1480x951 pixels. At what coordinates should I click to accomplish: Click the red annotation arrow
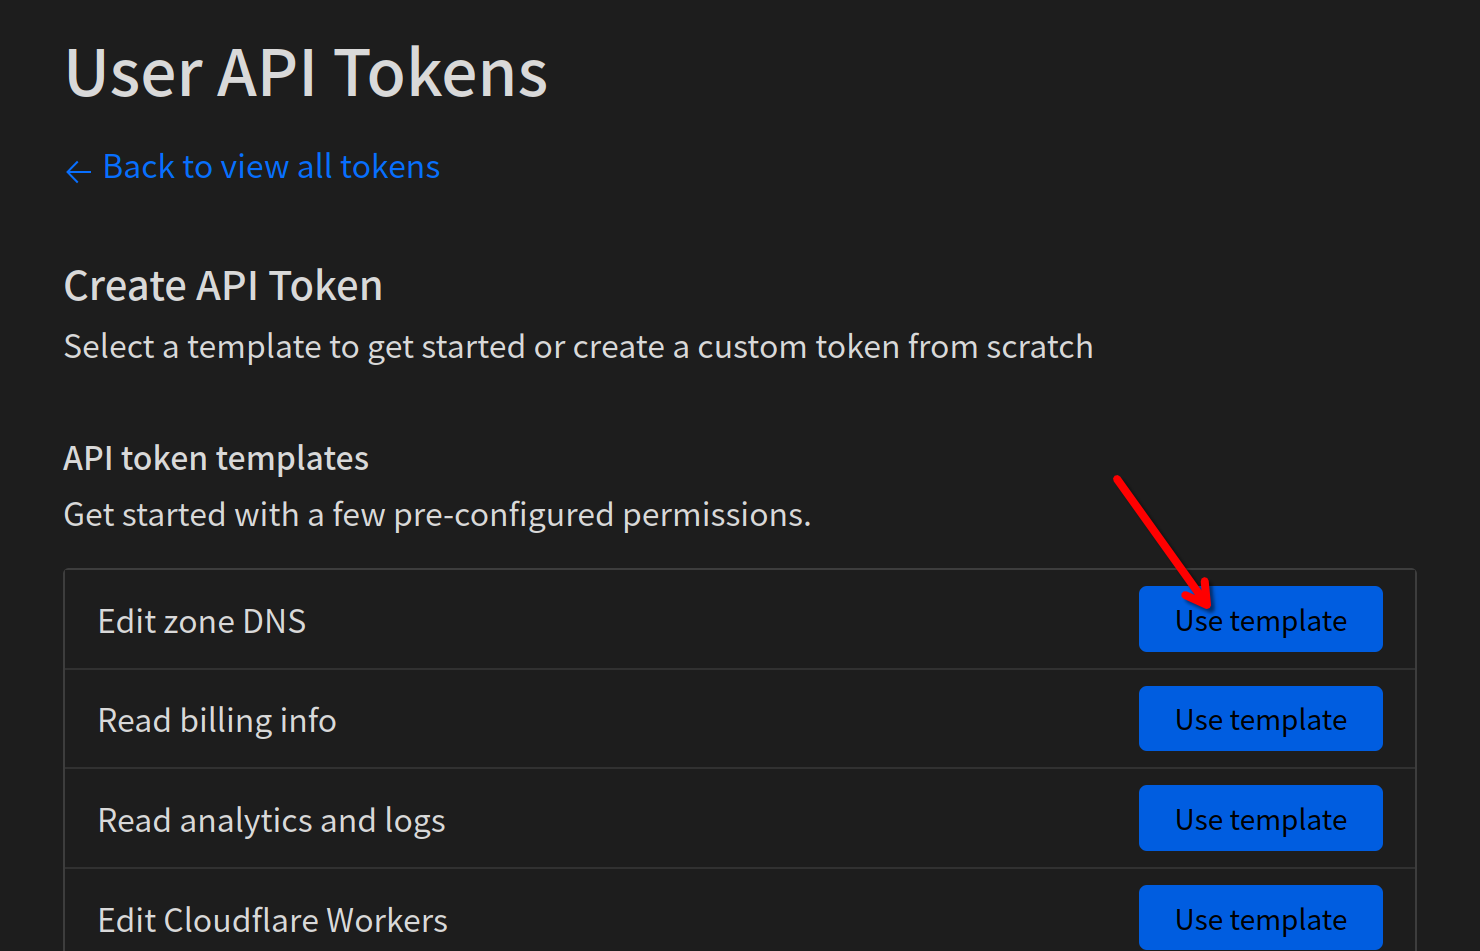[x=1163, y=541]
